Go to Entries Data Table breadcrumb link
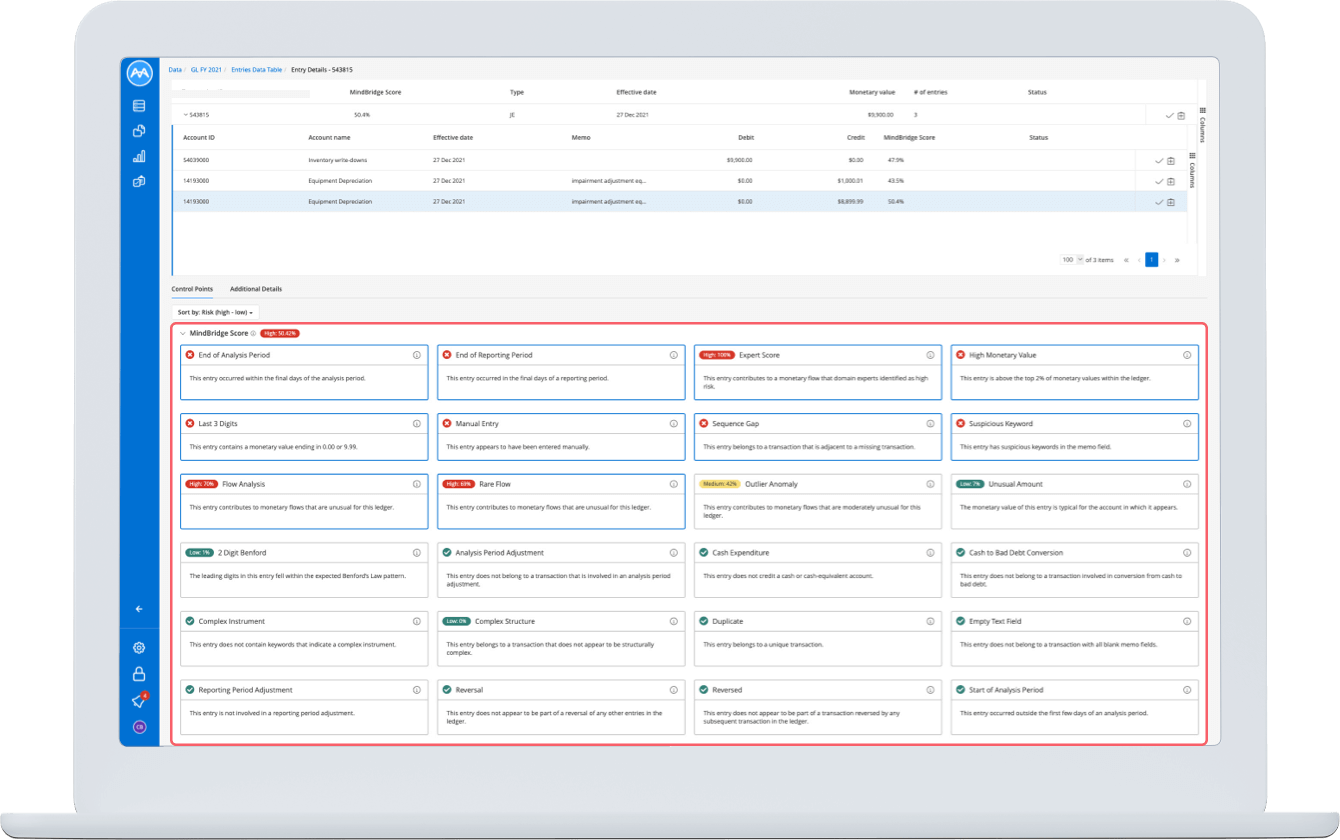This screenshot has width=1340, height=840. point(256,70)
